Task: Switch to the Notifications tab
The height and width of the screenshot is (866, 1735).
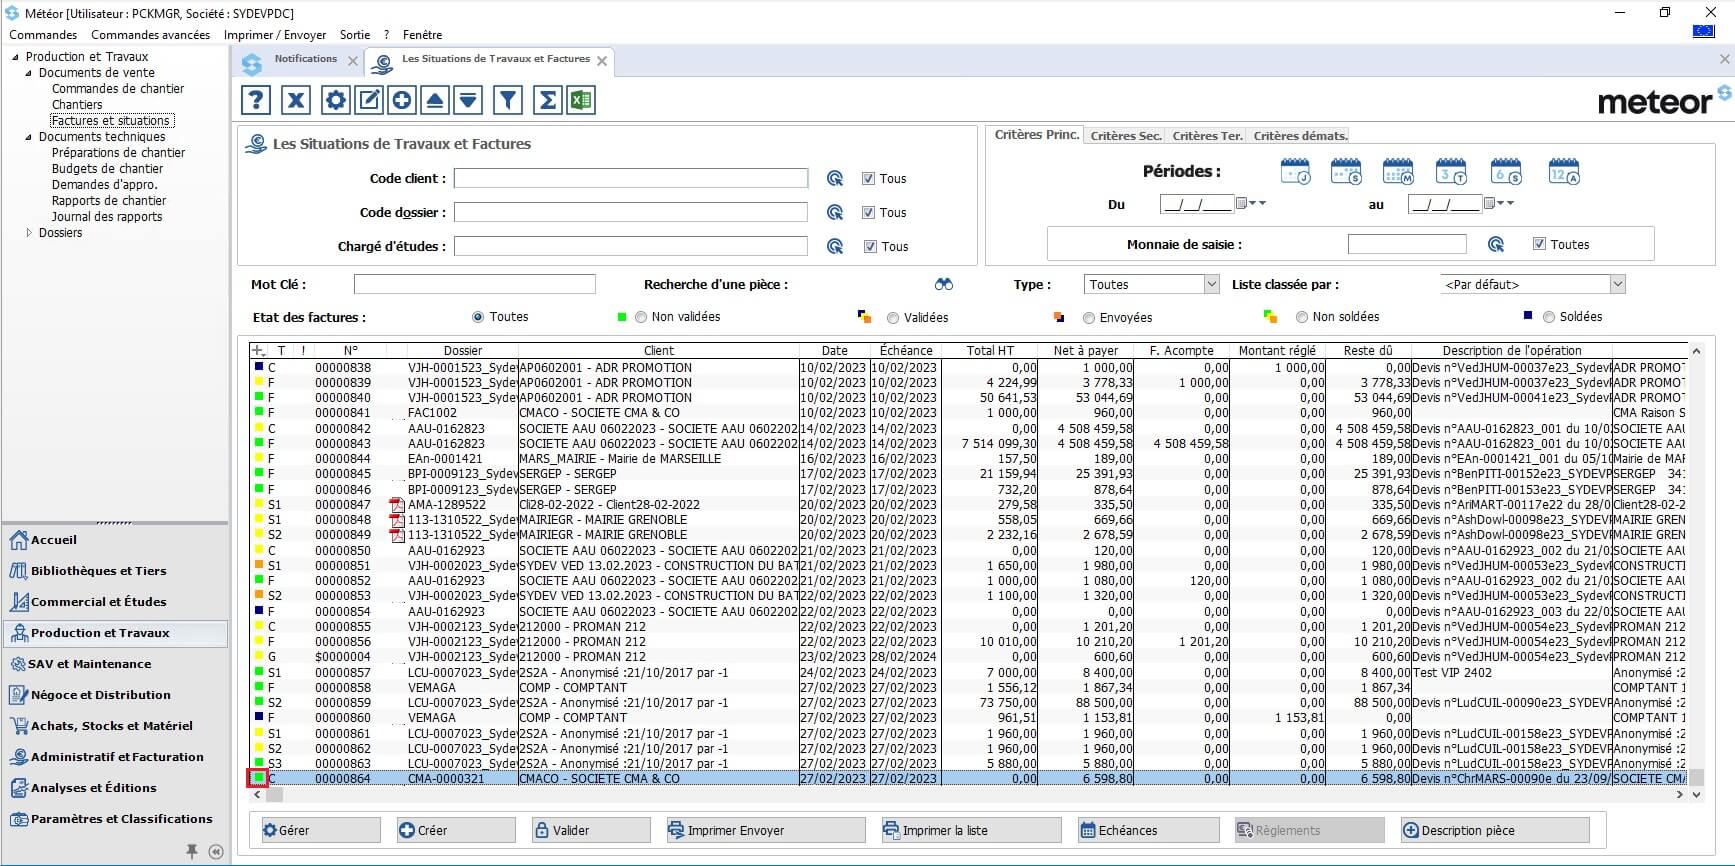Action: (x=305, y=59)
